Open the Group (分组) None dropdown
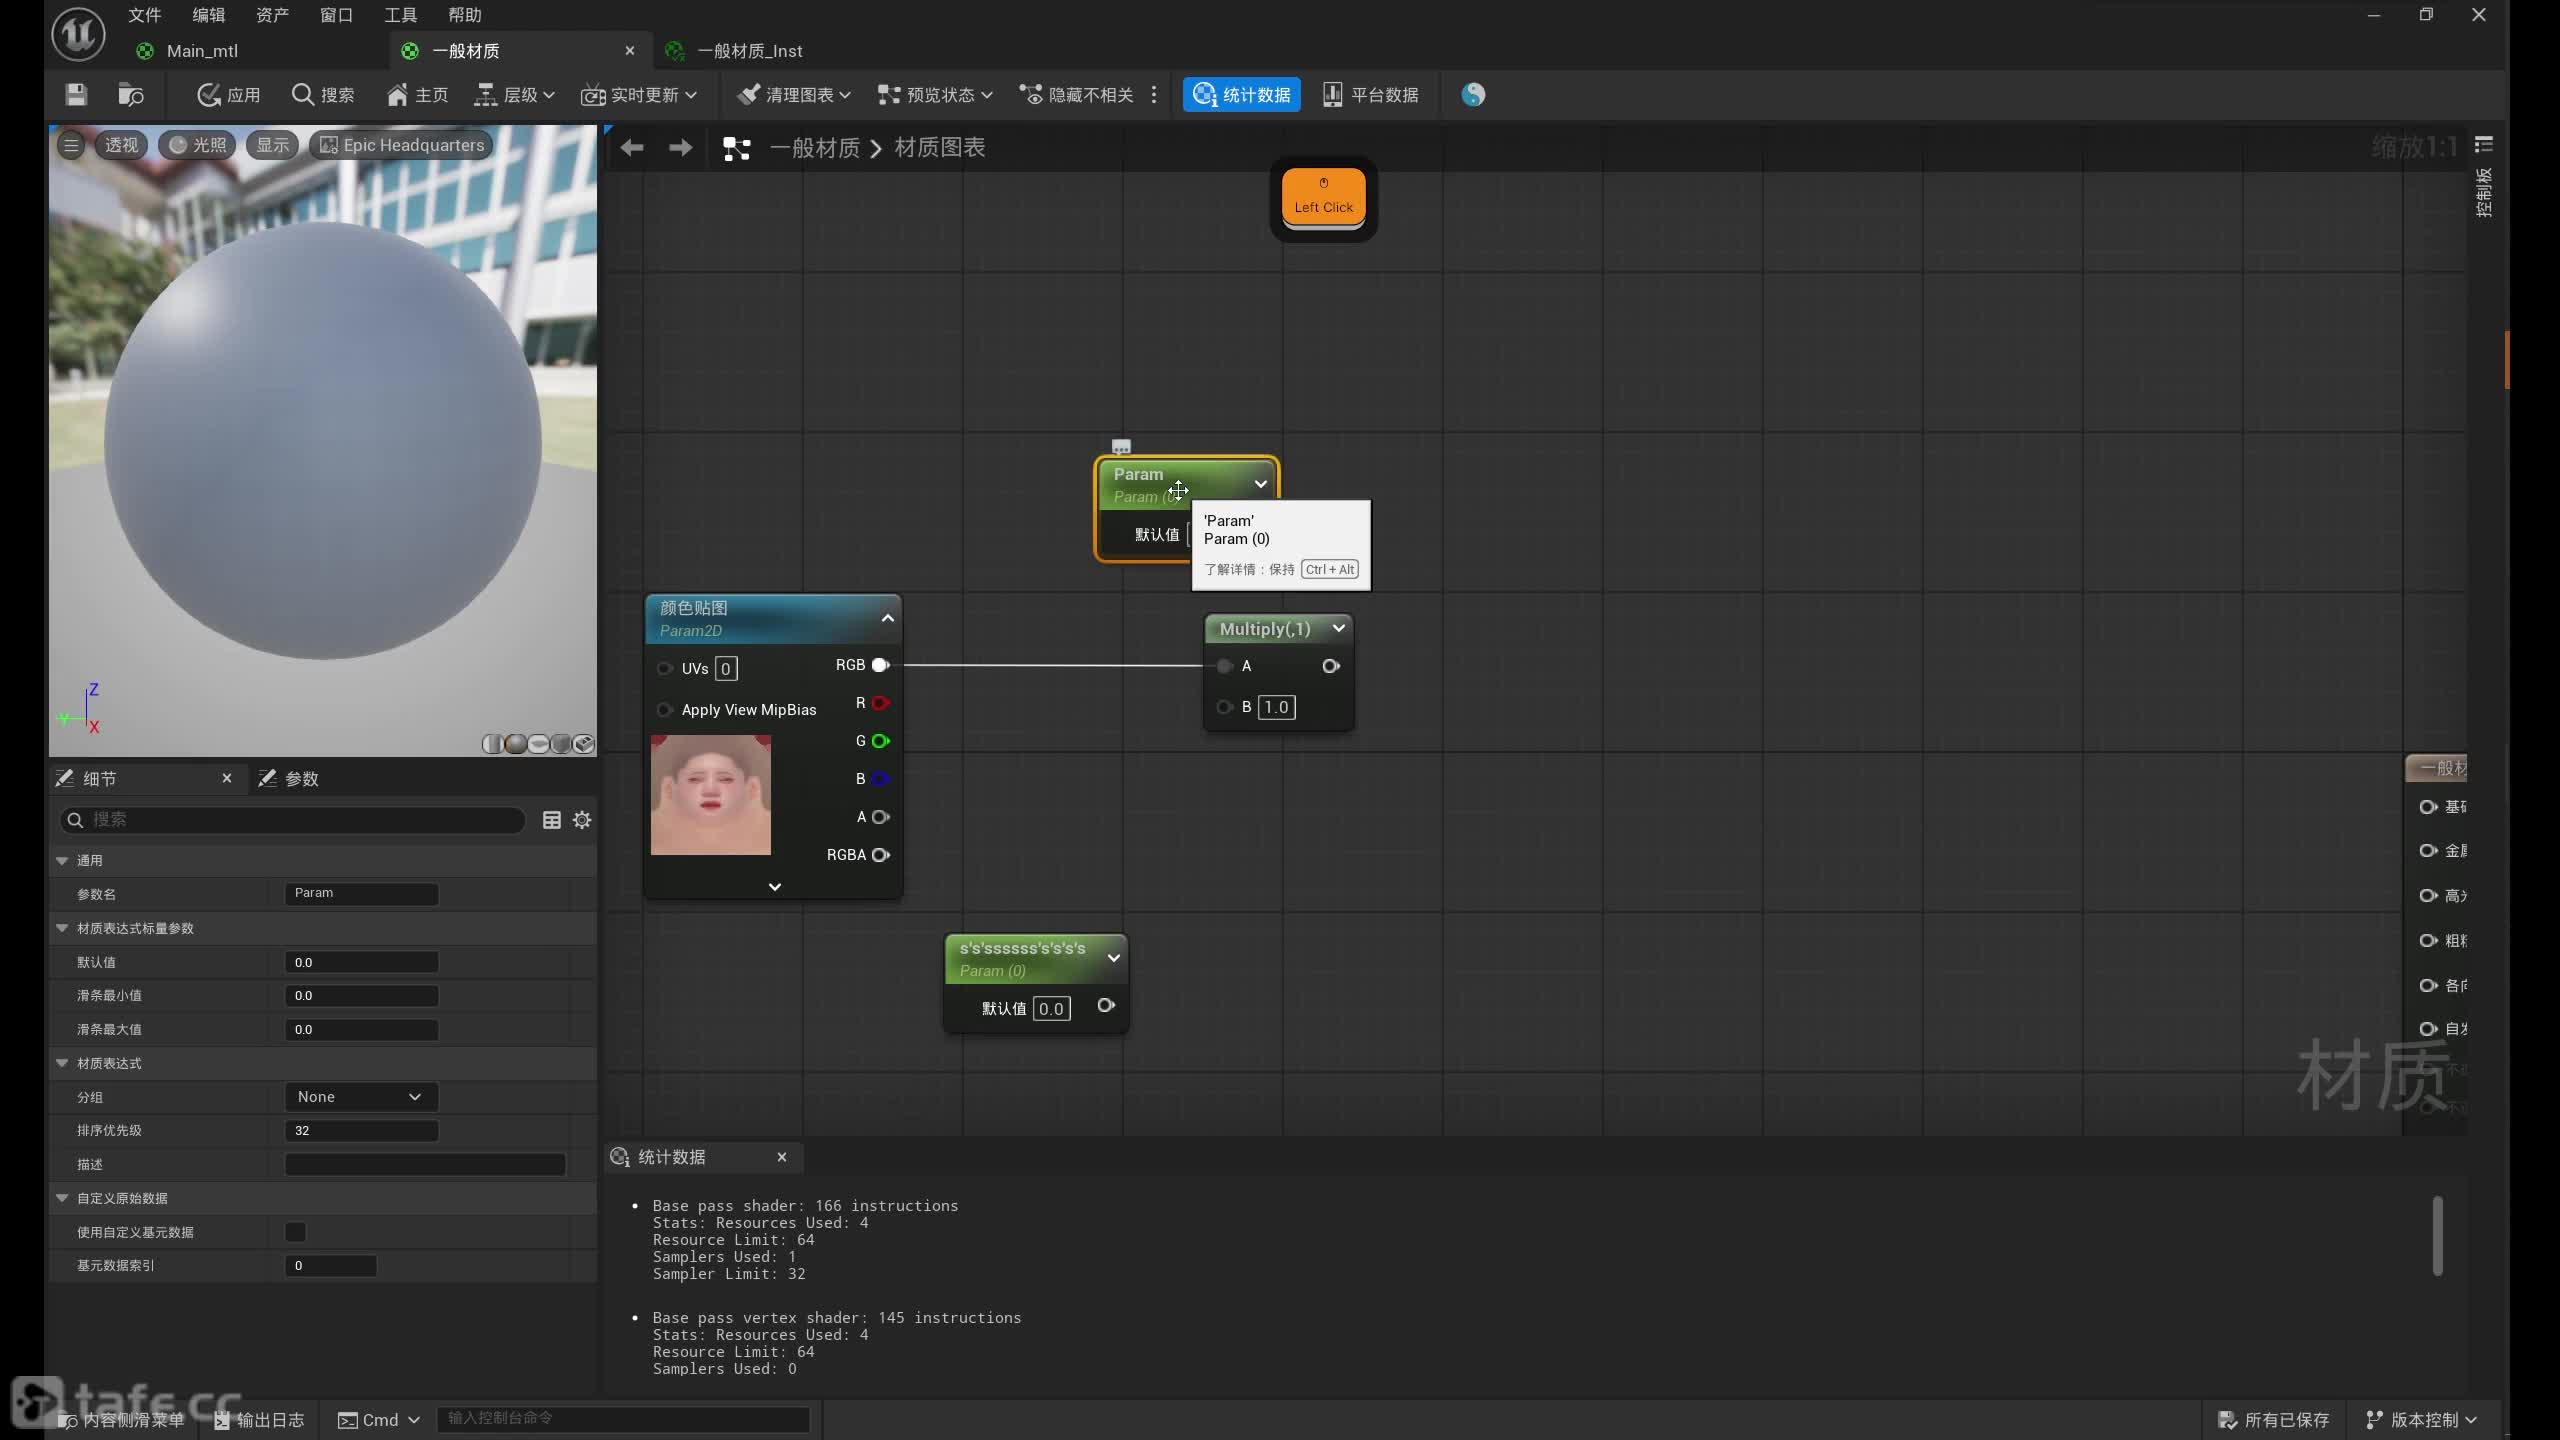 point(361,1097)
